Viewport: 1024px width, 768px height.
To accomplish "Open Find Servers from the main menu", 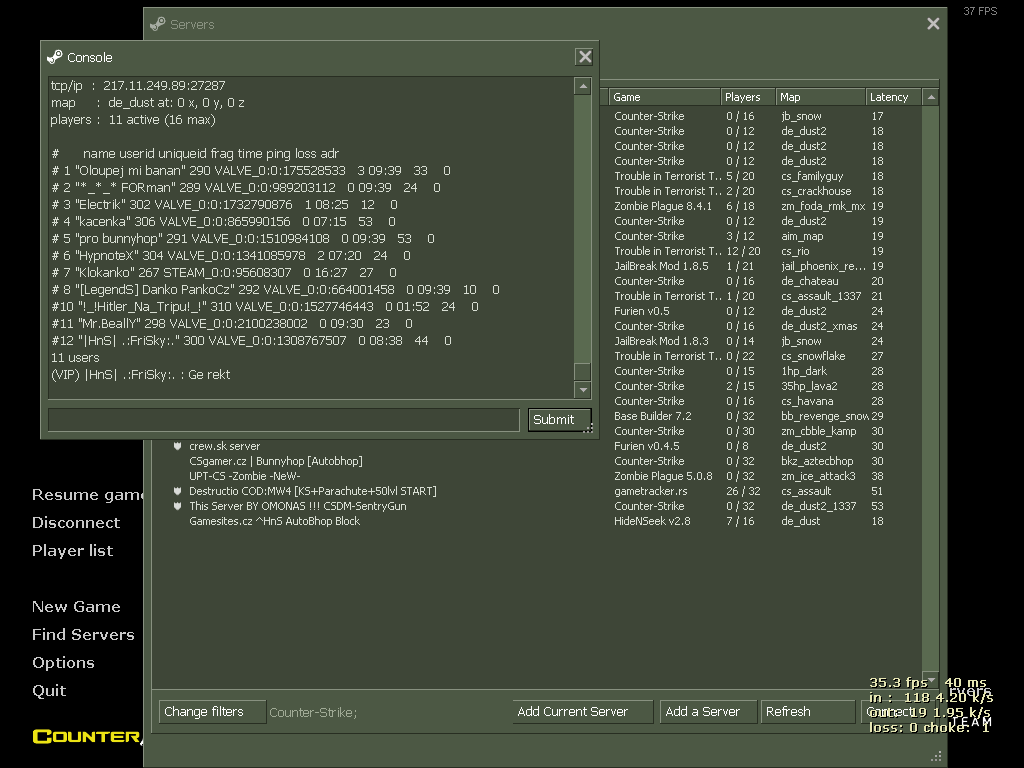I will pyautogui.click(x=83, y=634).
